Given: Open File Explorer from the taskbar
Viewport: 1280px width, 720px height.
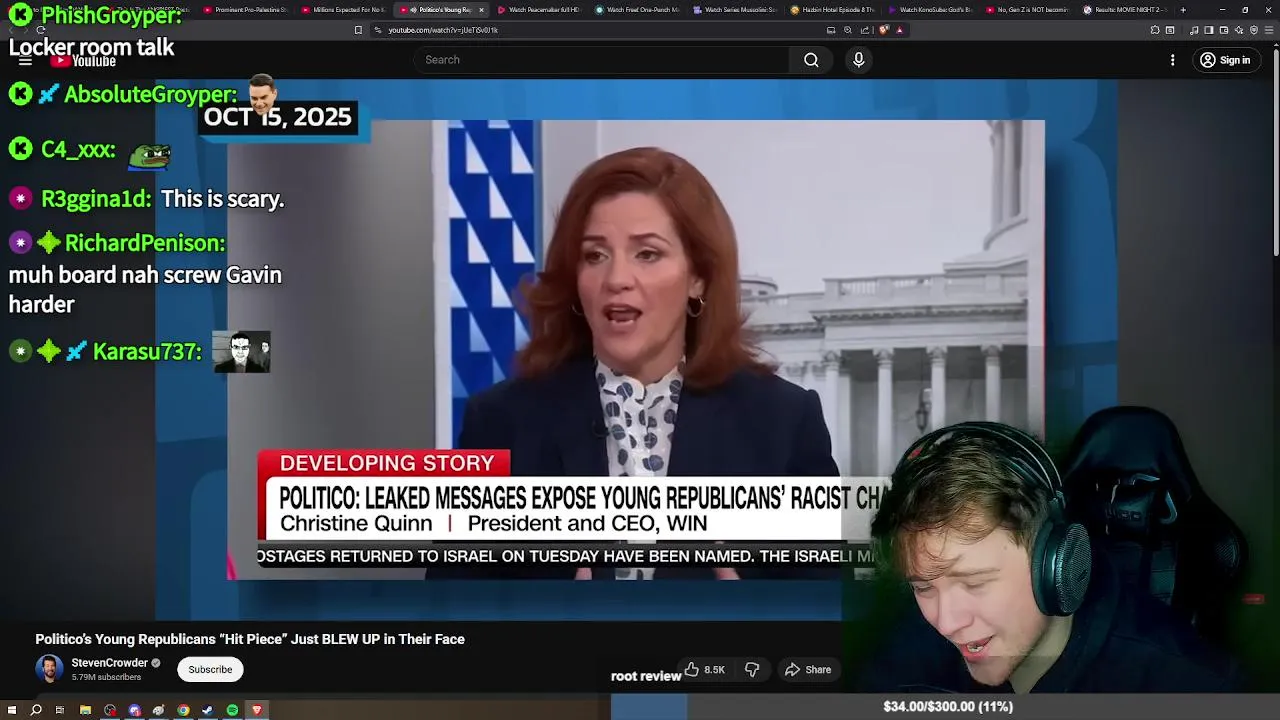Looking at the screenshot, I should tap(85, 710).
